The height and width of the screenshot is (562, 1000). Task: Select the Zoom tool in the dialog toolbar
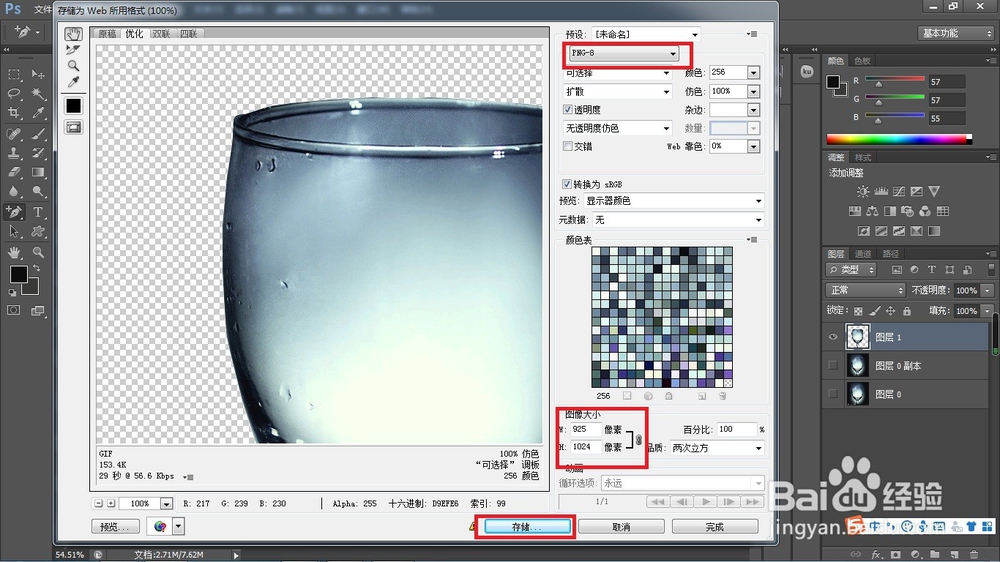coord(73,66)
